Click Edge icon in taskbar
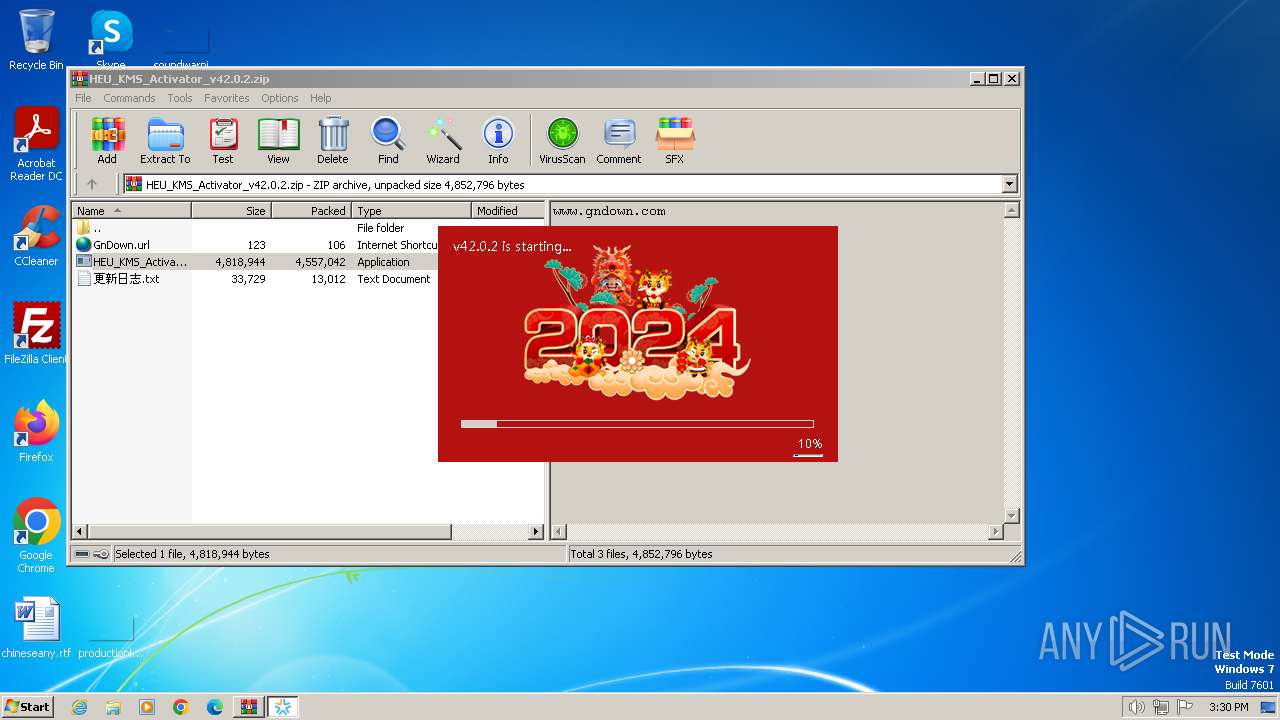1280x720 pixels. click(x=215, y=707)
